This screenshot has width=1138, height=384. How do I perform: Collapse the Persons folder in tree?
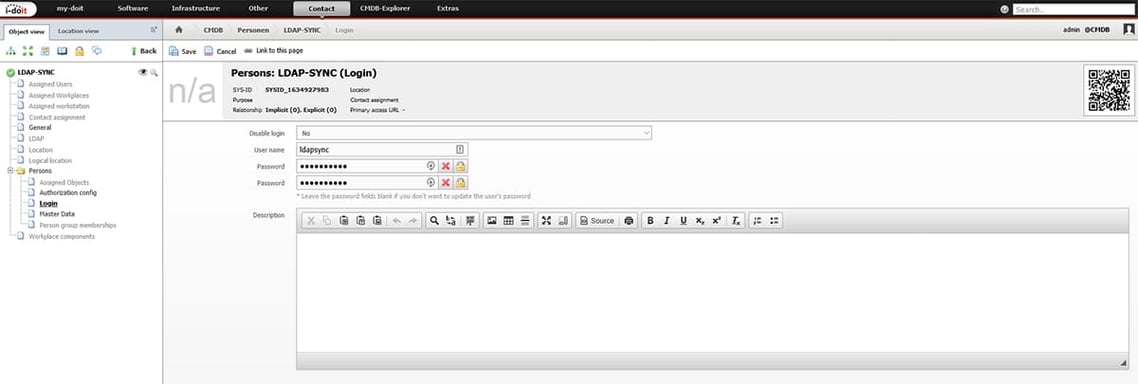click(10, 171)
